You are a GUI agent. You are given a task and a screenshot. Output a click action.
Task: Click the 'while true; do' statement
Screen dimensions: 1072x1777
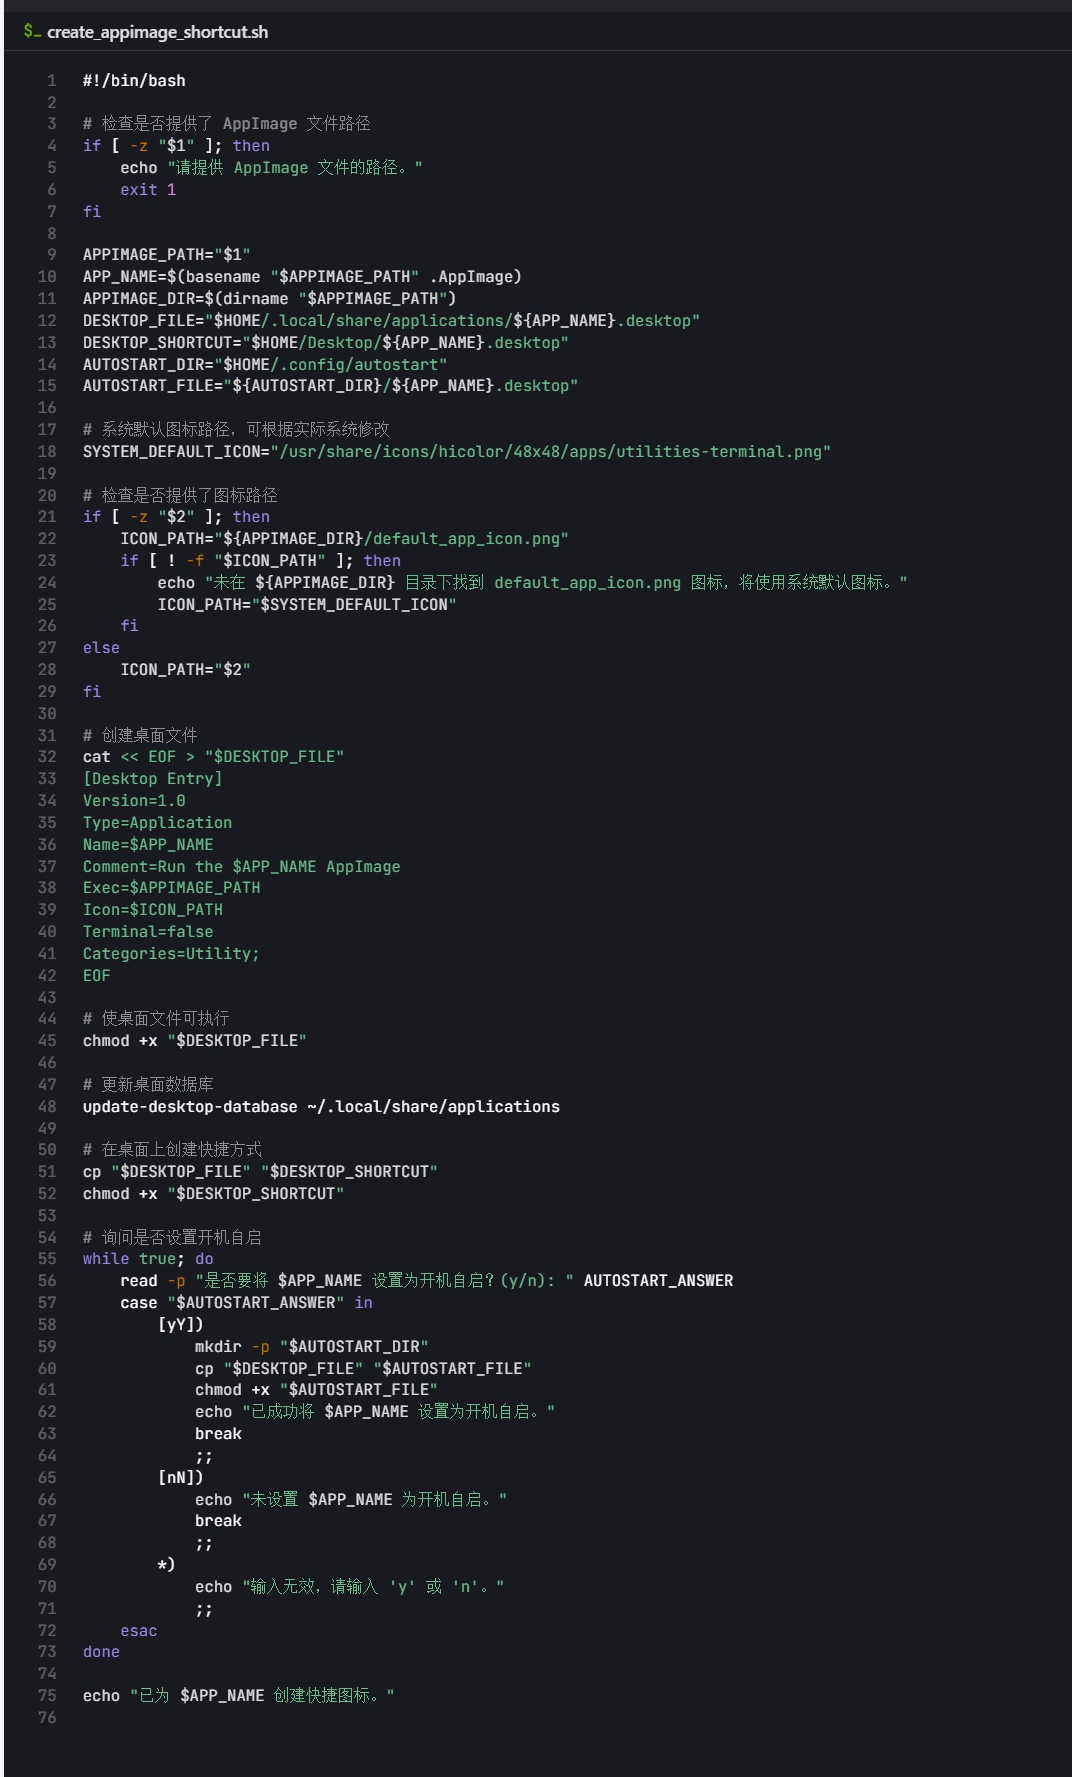tap(148, 1258)
